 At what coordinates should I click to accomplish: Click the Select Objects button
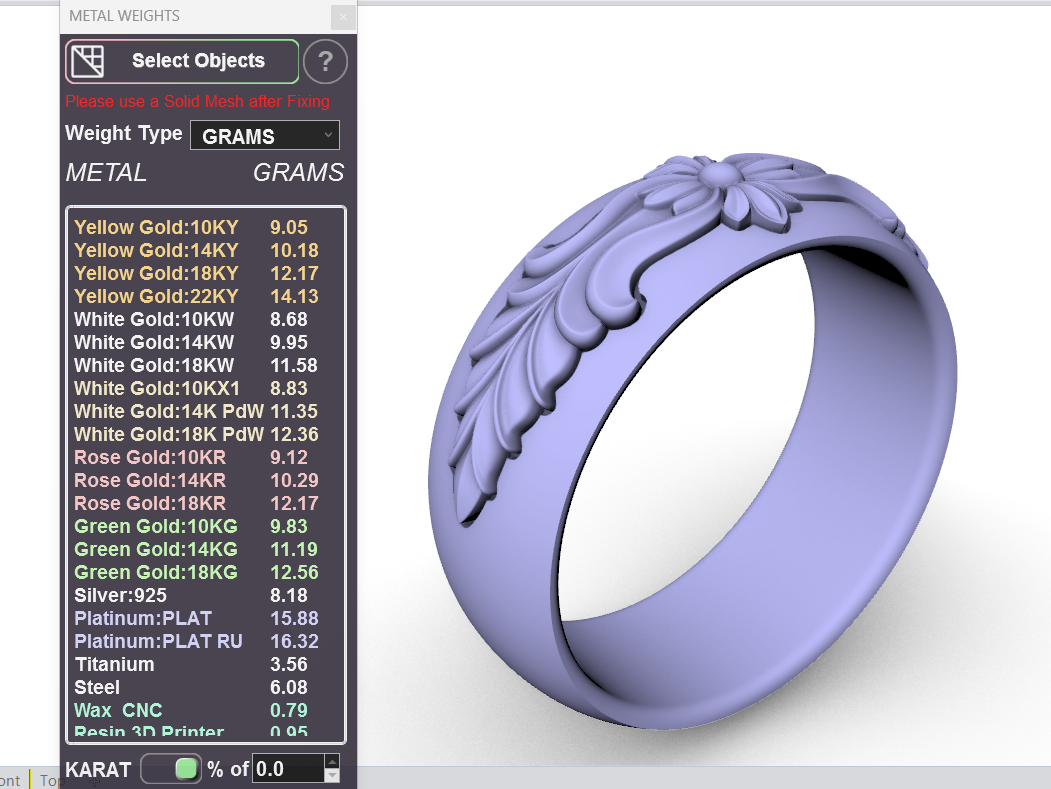coord(182,61)
